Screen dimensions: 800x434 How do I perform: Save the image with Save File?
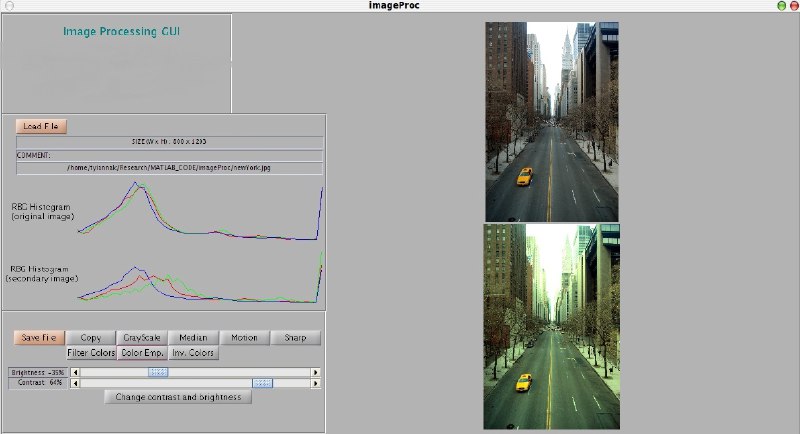point(39,338)
